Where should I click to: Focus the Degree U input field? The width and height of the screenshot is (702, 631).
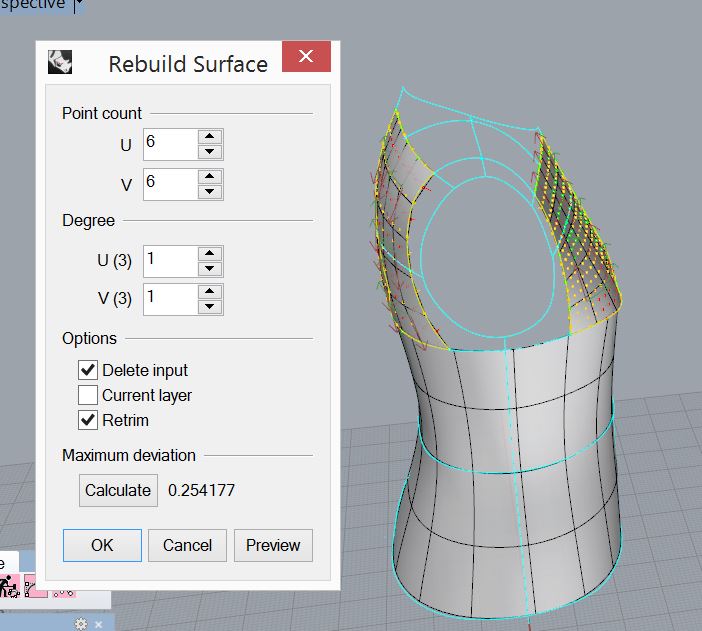point(171,261)
